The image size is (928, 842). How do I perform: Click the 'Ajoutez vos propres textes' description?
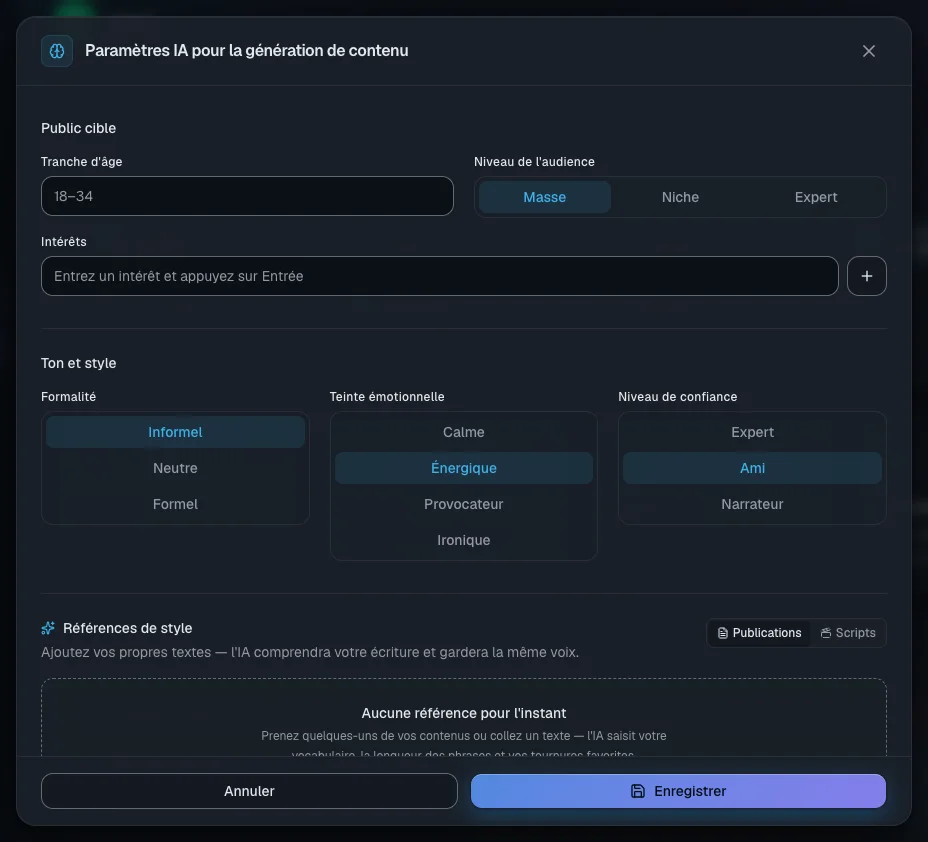tap(310, 652)
